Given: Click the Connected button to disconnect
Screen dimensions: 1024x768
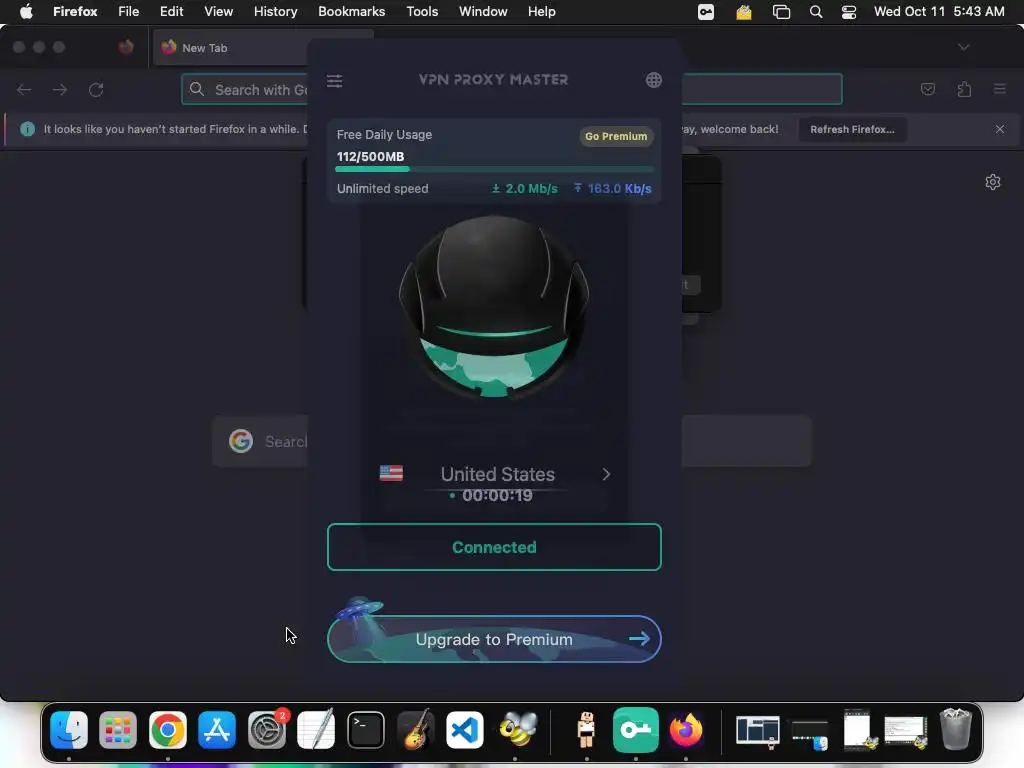Looking at the screenshot, I should click(x=494, y=547).
